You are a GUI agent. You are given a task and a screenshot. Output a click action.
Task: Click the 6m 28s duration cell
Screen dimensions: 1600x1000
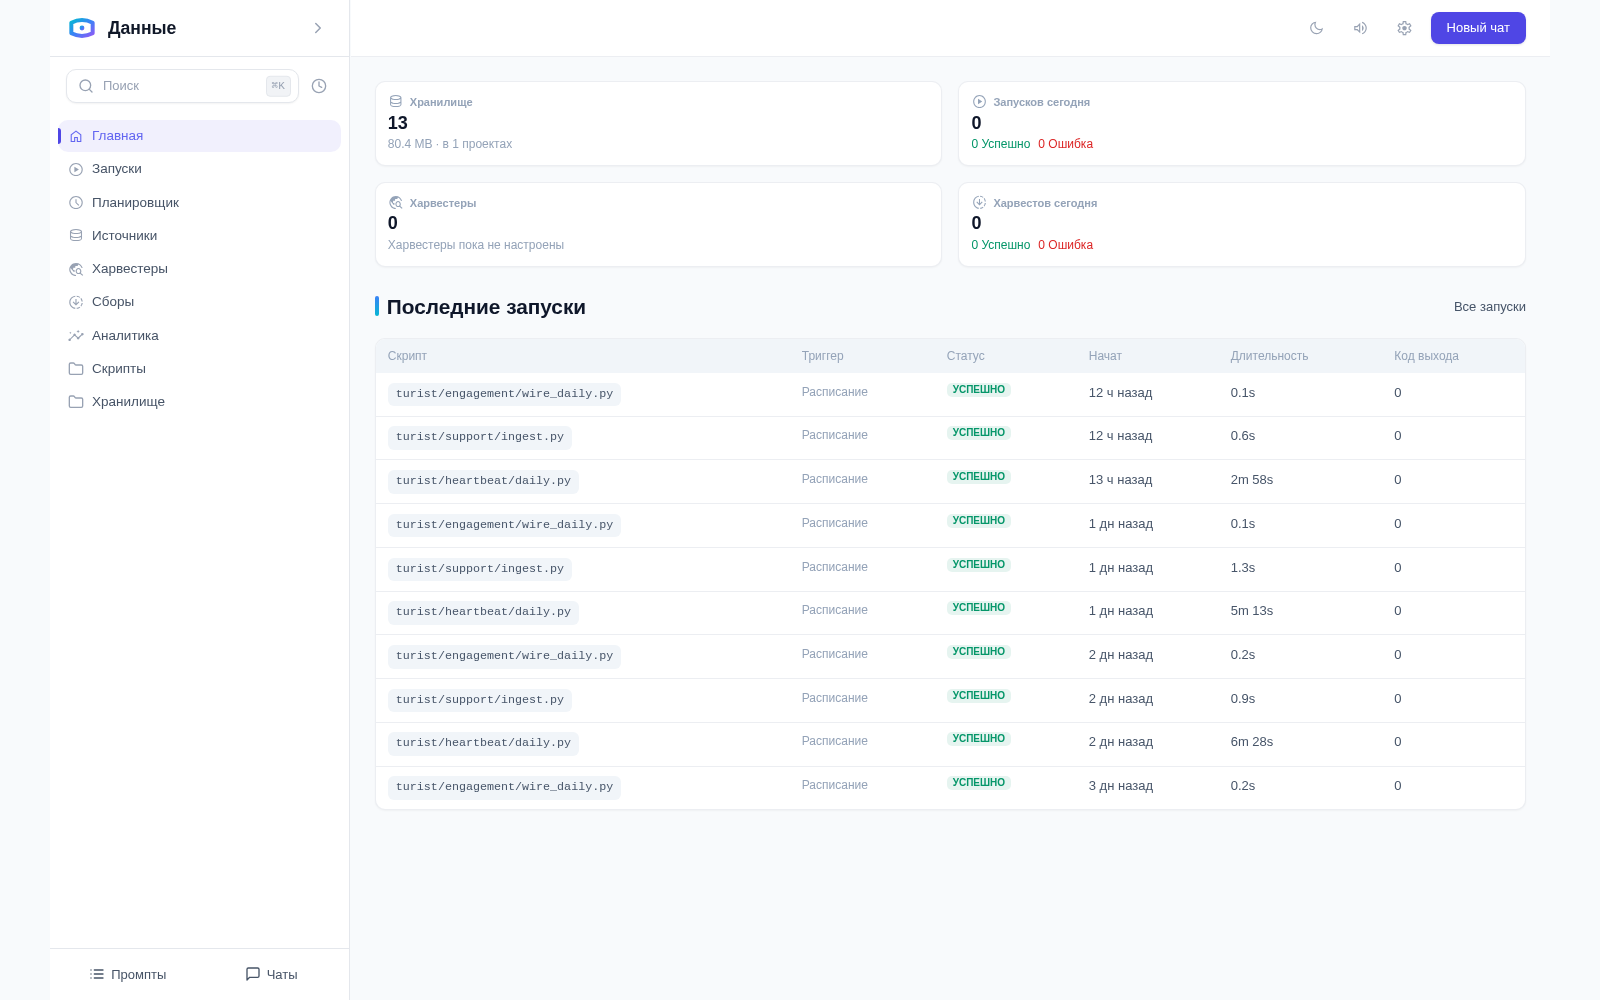point(1252,742)
